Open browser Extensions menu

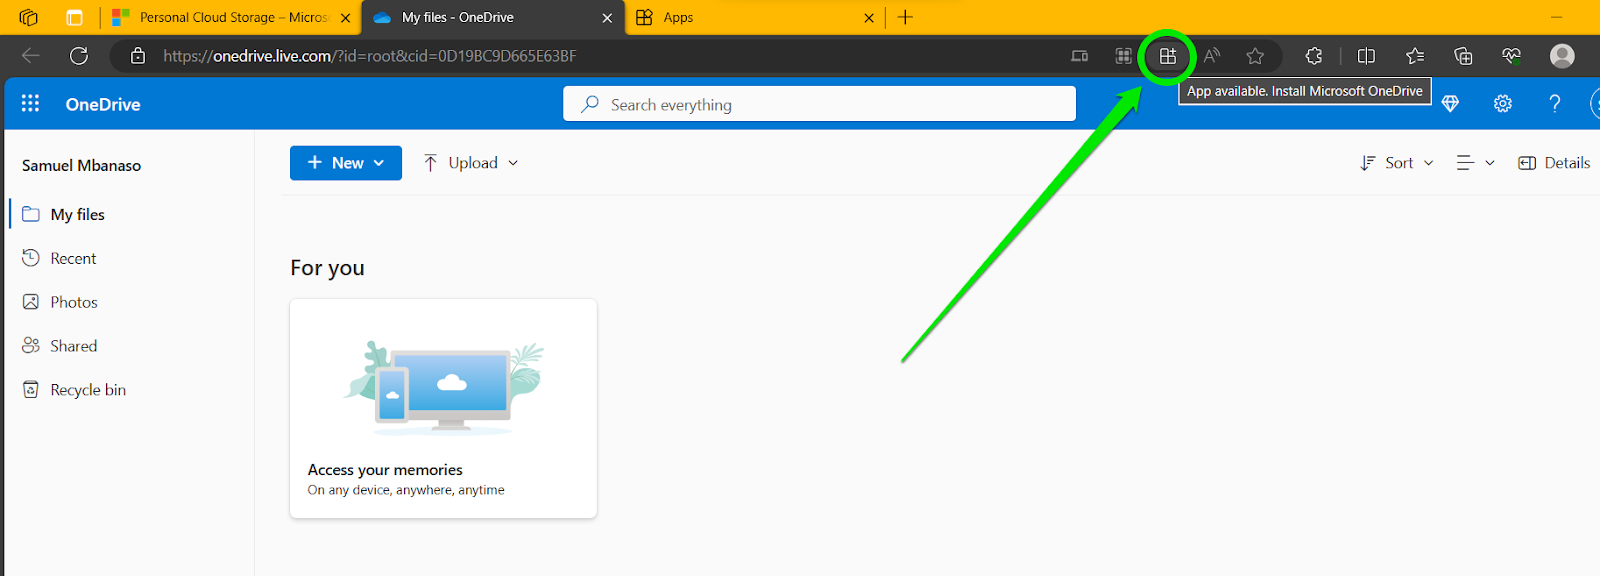coord(1314,56)
